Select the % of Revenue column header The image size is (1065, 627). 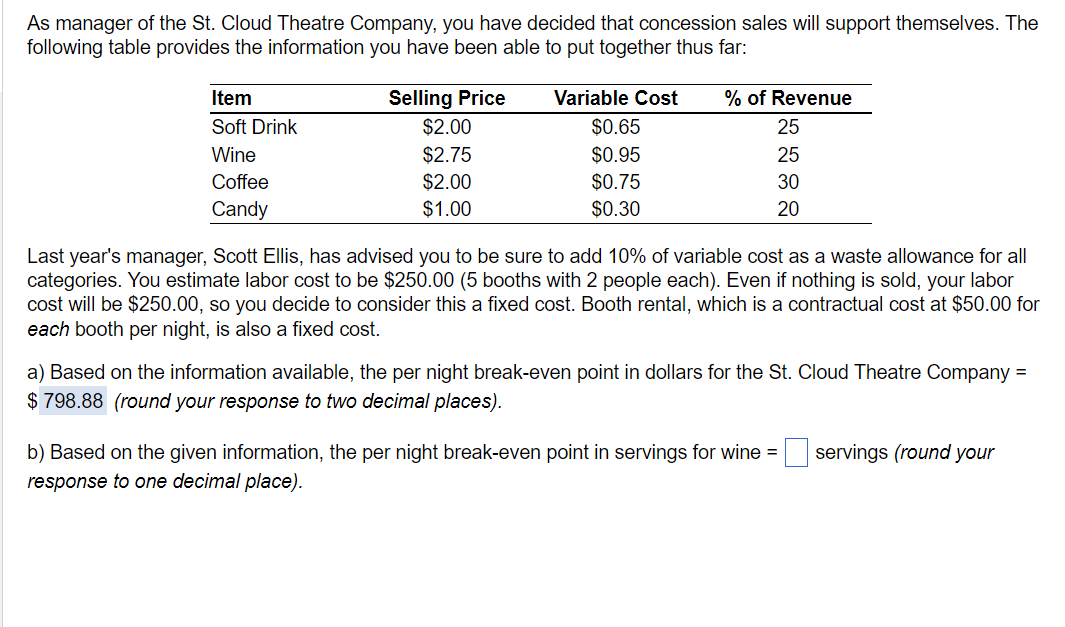tap(788, 98)
